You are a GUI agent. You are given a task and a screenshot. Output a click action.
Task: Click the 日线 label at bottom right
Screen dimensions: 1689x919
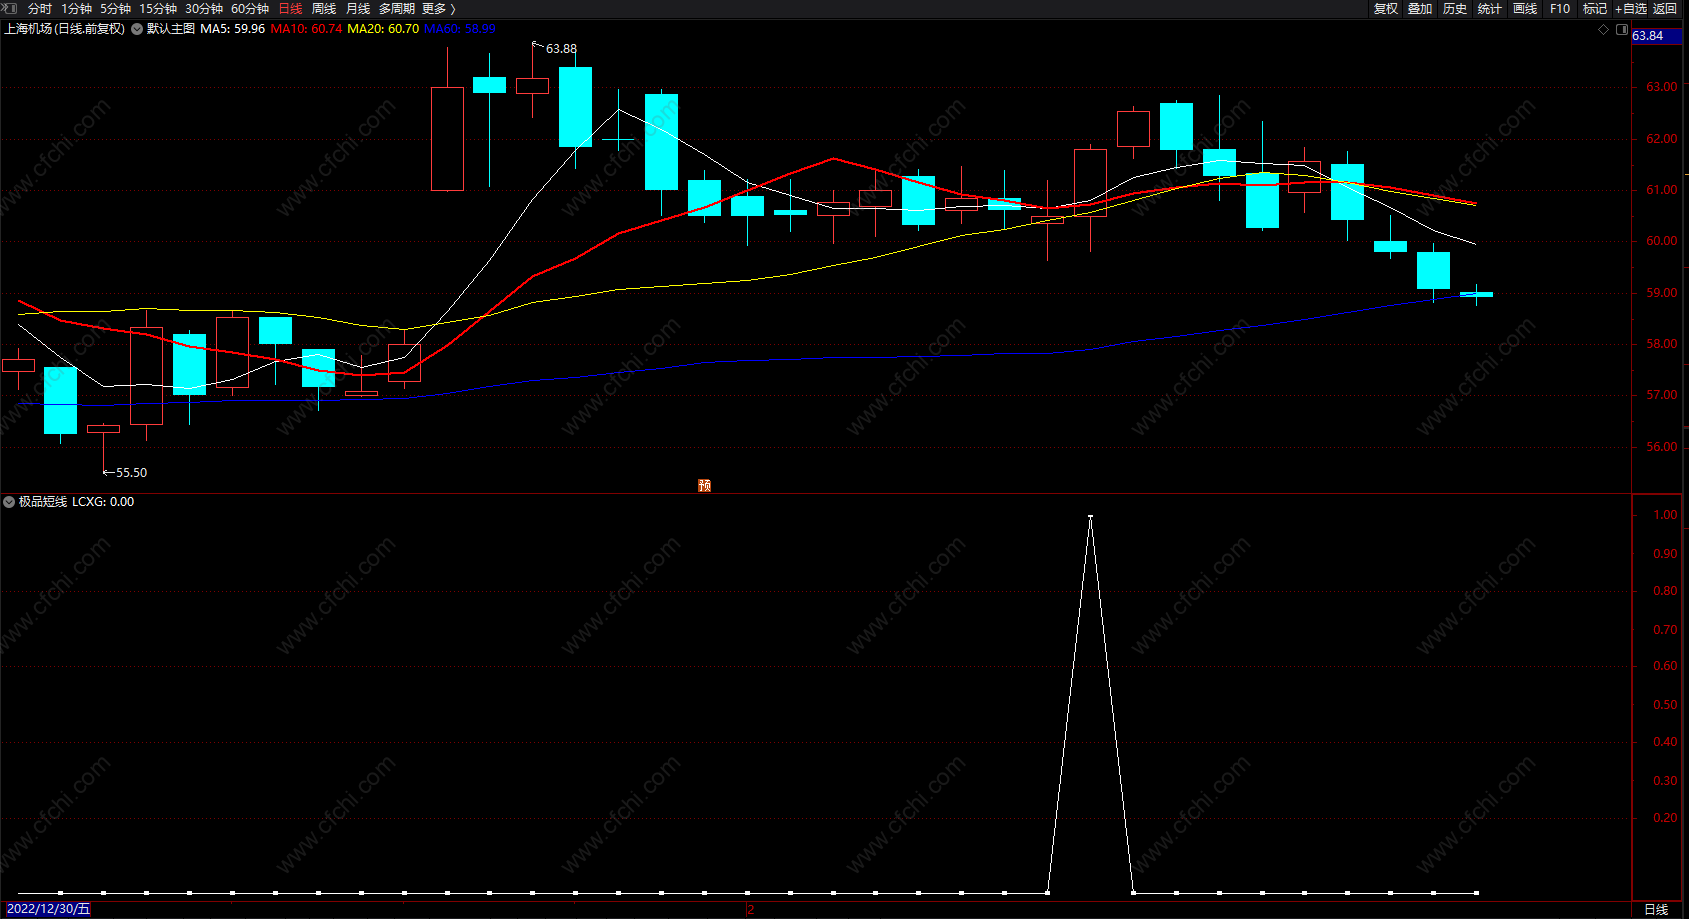(x=1657, y=909)
